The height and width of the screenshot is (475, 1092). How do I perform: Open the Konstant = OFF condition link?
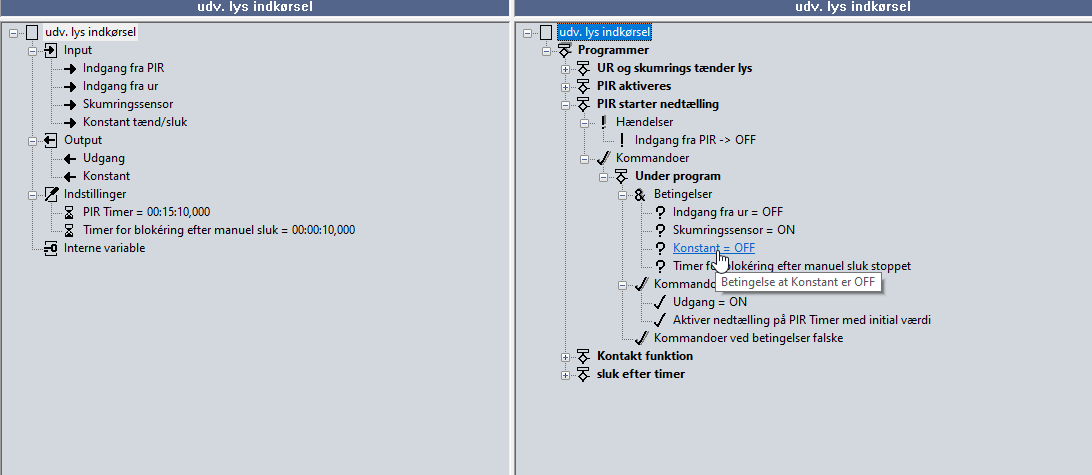tap(713, 248)
